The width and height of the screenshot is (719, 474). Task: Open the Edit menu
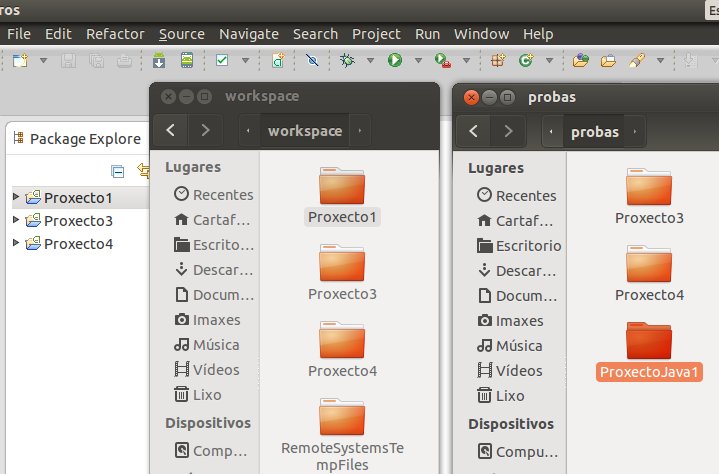[58, 34]
